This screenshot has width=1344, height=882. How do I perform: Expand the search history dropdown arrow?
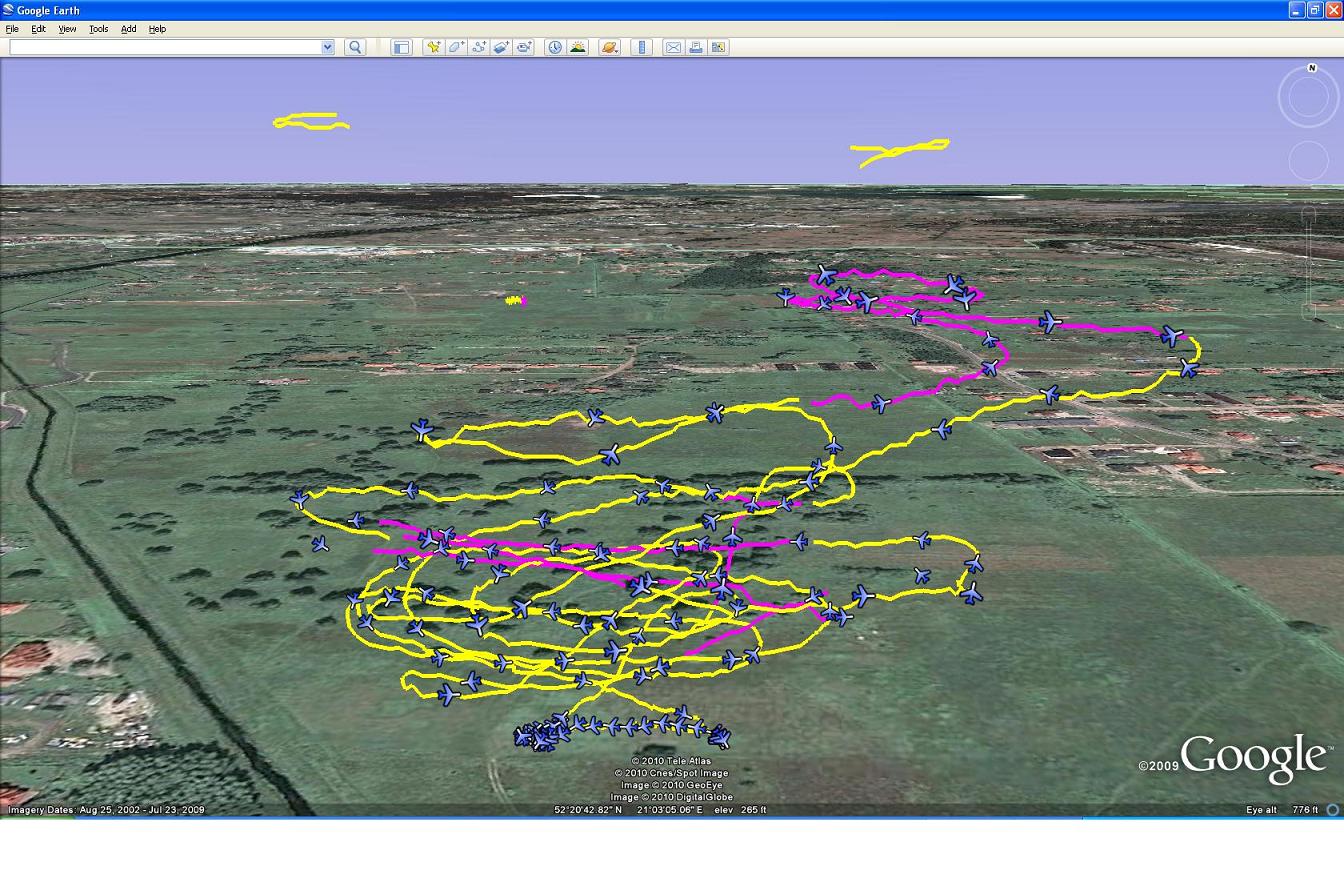click(x=327, y=47)
